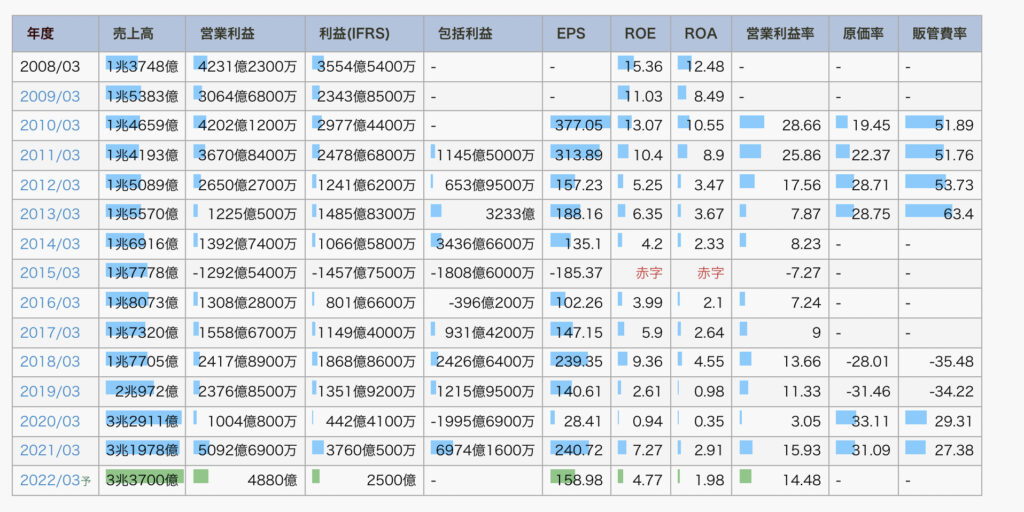Select sales value 3兆2911億
This screenshot has height=512, width=1024.
(142, 421)
